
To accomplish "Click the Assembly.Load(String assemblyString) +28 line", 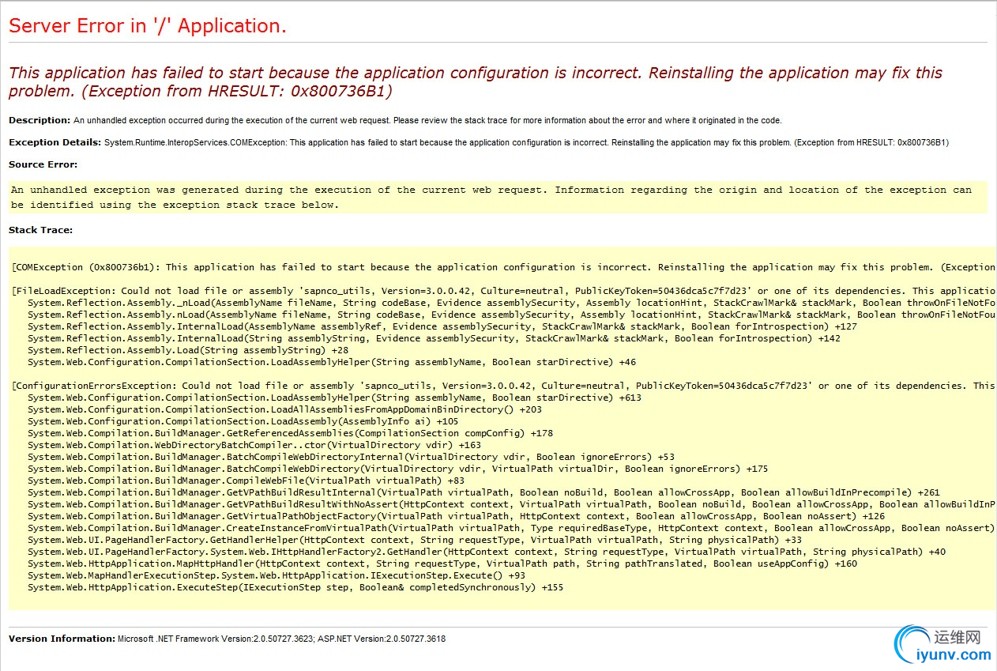I will pos(188,350).
